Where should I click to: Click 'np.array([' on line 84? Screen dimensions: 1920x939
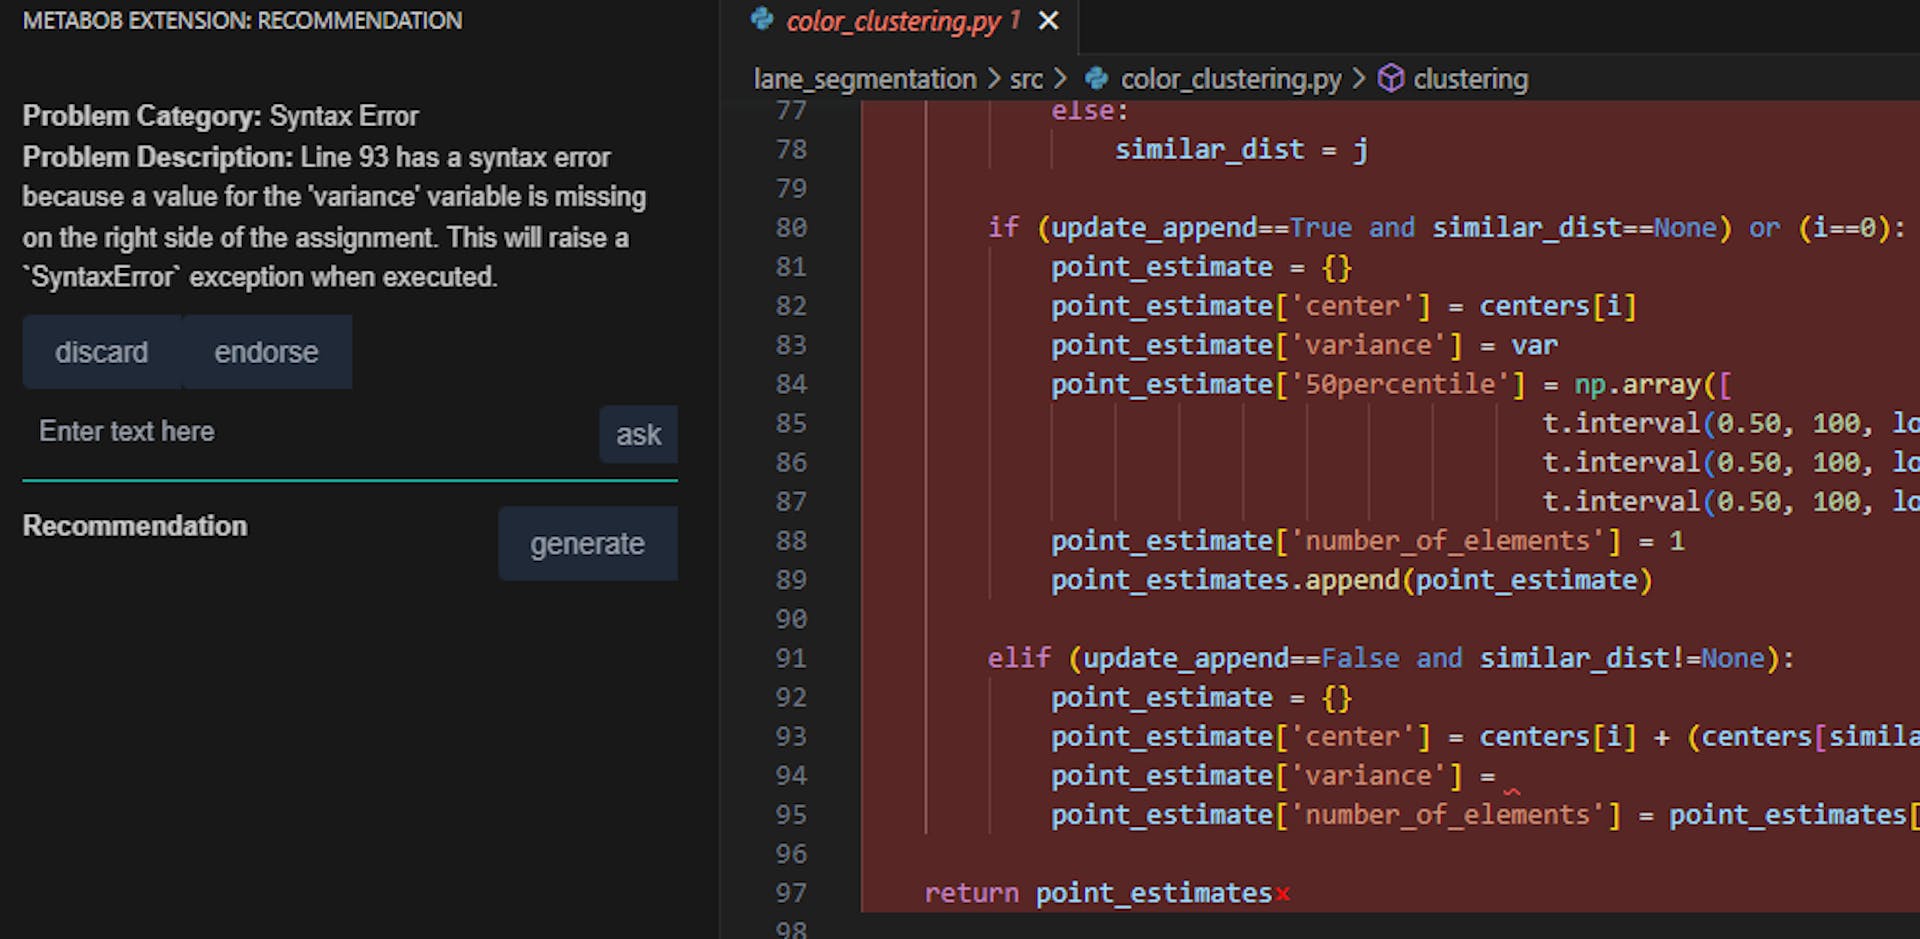1653,385
